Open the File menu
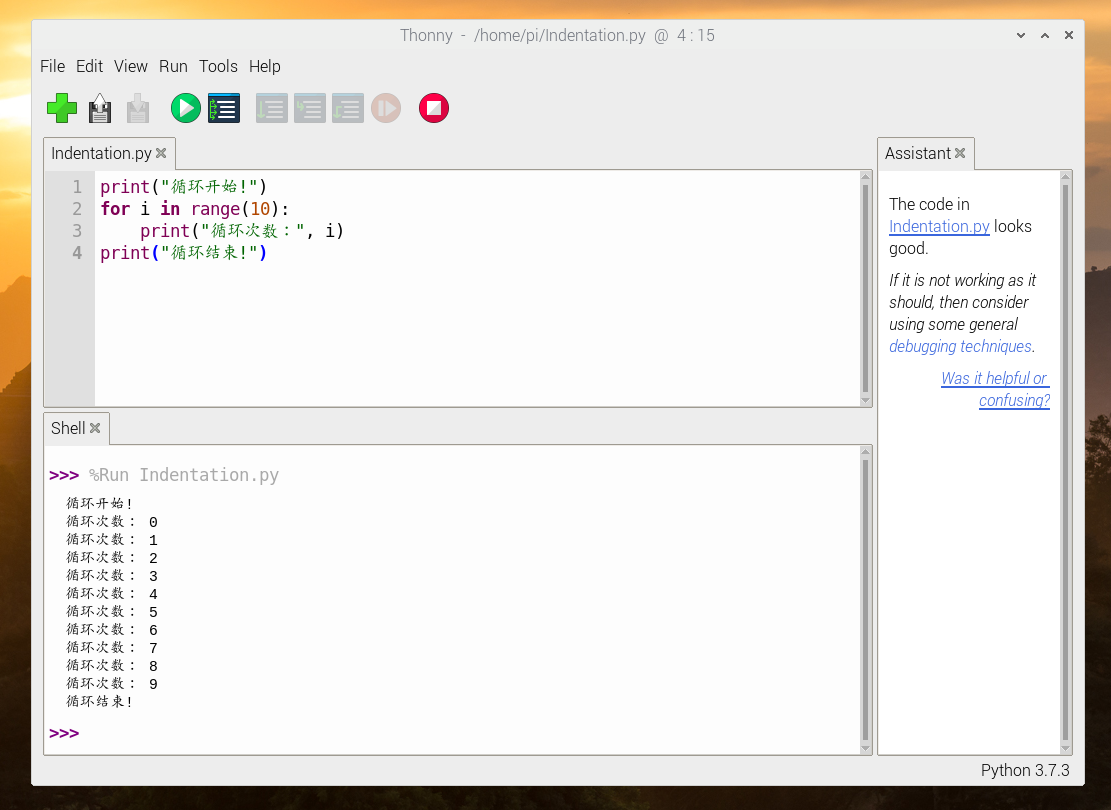This screenshot has height=810, width=1111. 52,66
